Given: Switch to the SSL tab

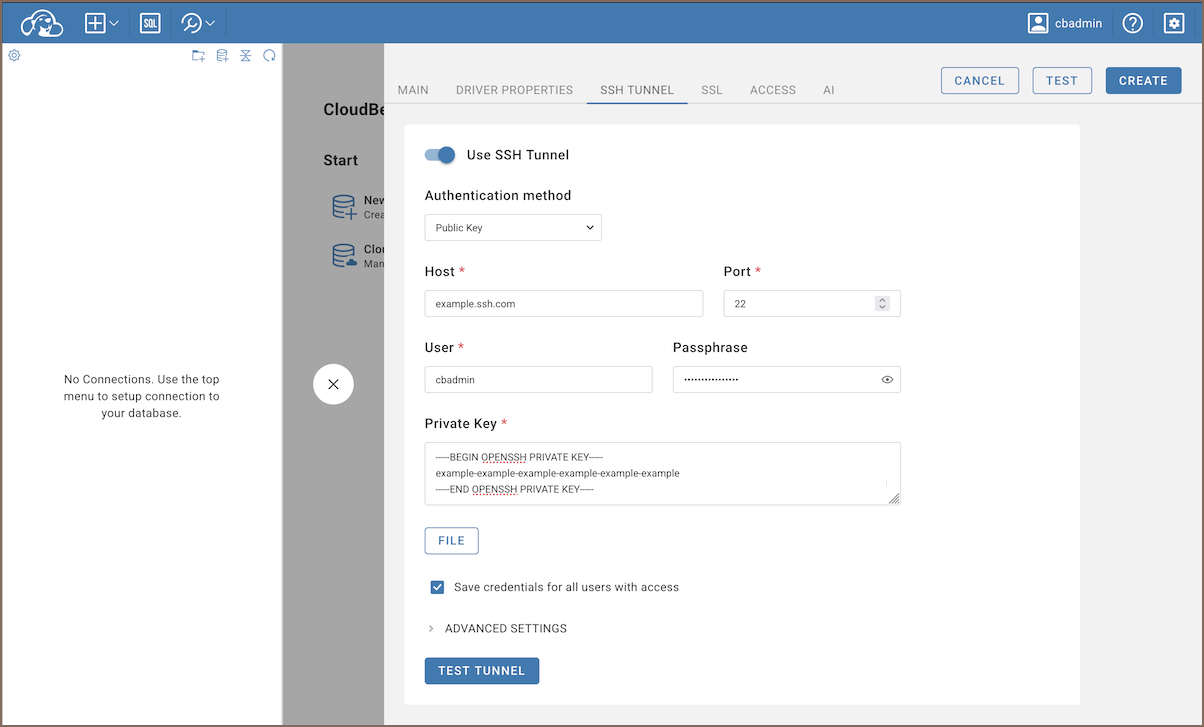Looking at the screenshot, I should 711,90.
